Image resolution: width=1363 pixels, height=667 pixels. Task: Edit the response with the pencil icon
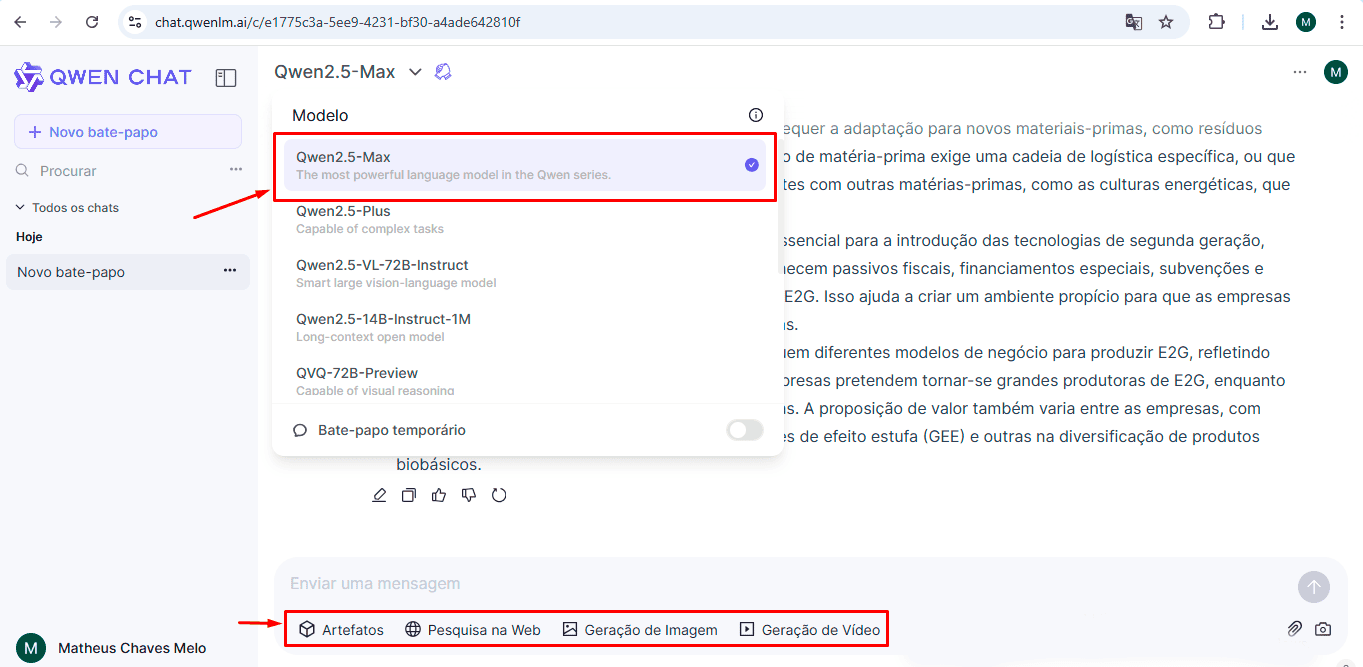379,495
